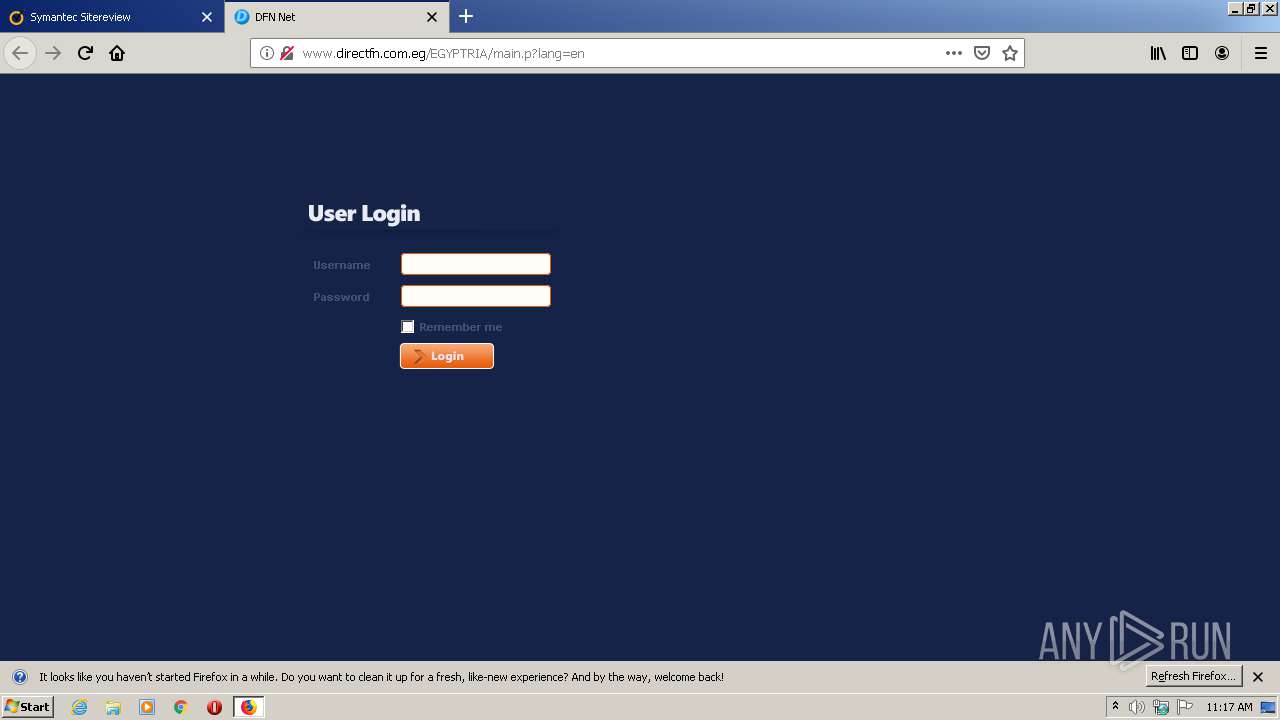Select the Firefox taskbar button
The image size is (1280, 720).
pos(248,707)
